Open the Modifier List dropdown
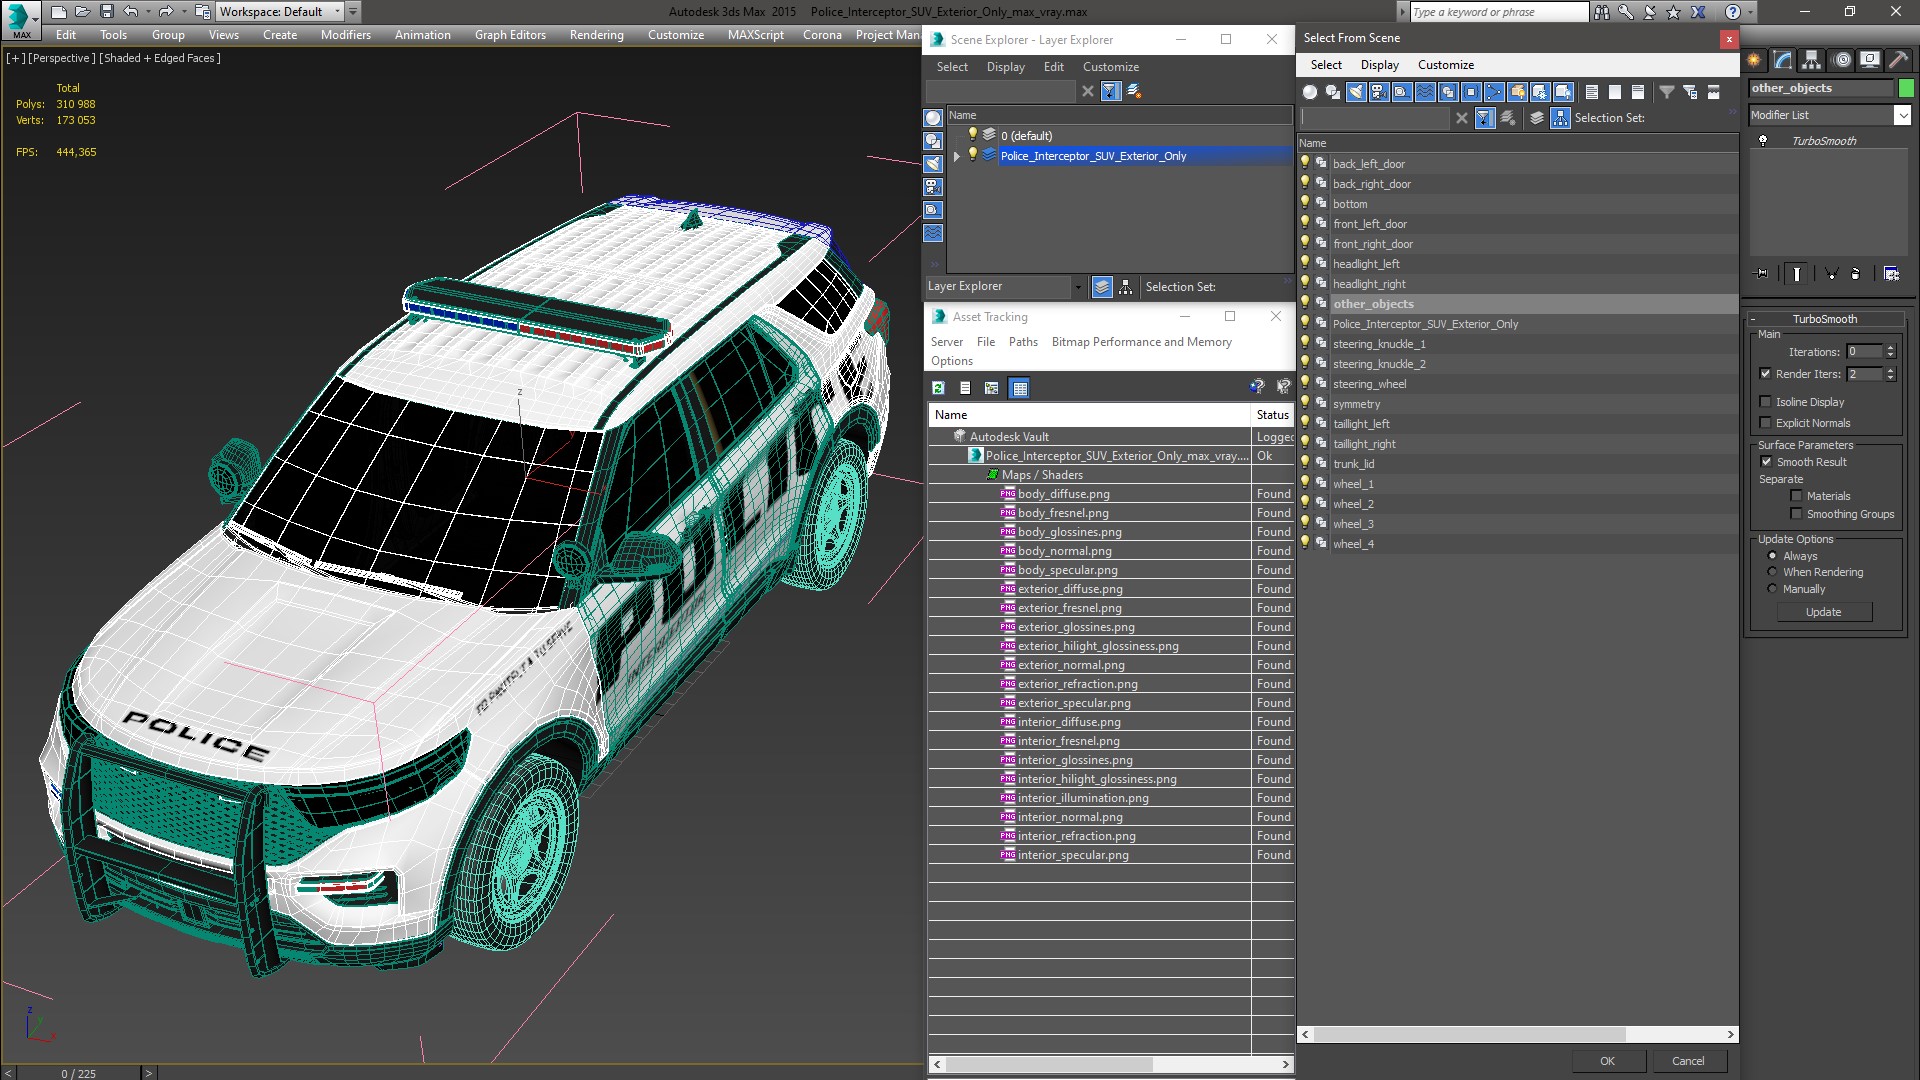 pyautogui.click(x=1902, y=115)
